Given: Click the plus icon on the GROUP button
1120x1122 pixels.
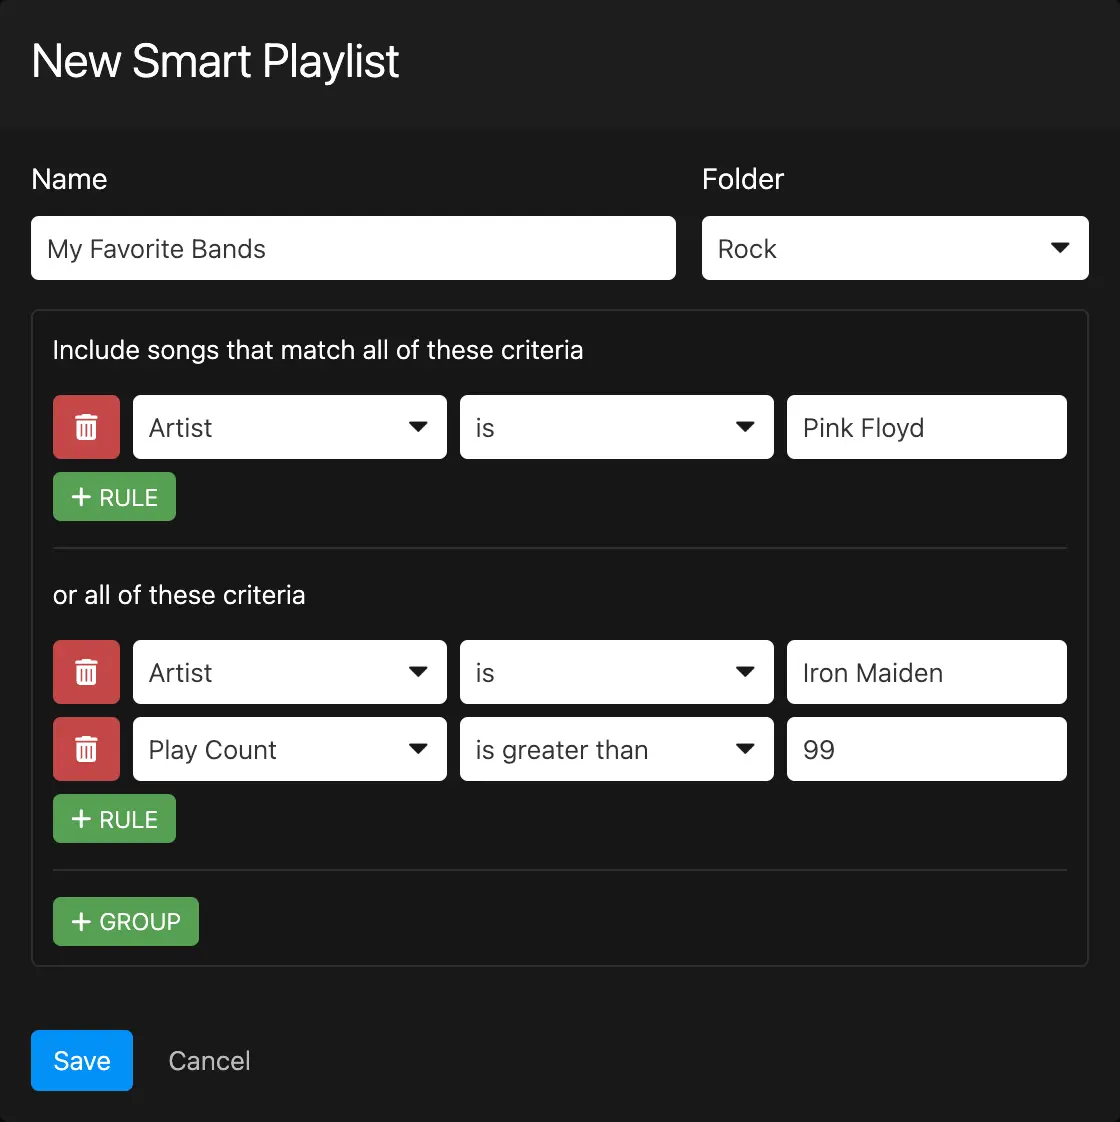Looking at the screenshot, I should click(81, 921).
